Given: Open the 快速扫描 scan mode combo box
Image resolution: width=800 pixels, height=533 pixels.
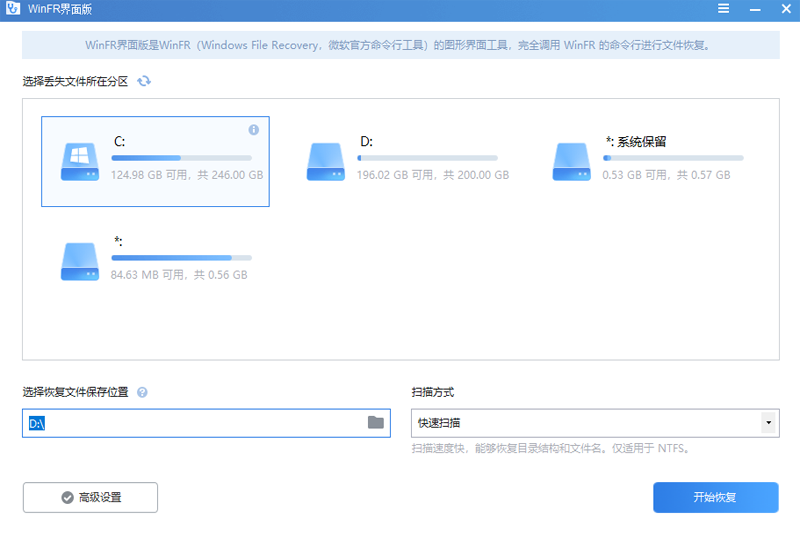Looking at the screenshot, I should 595,423.
